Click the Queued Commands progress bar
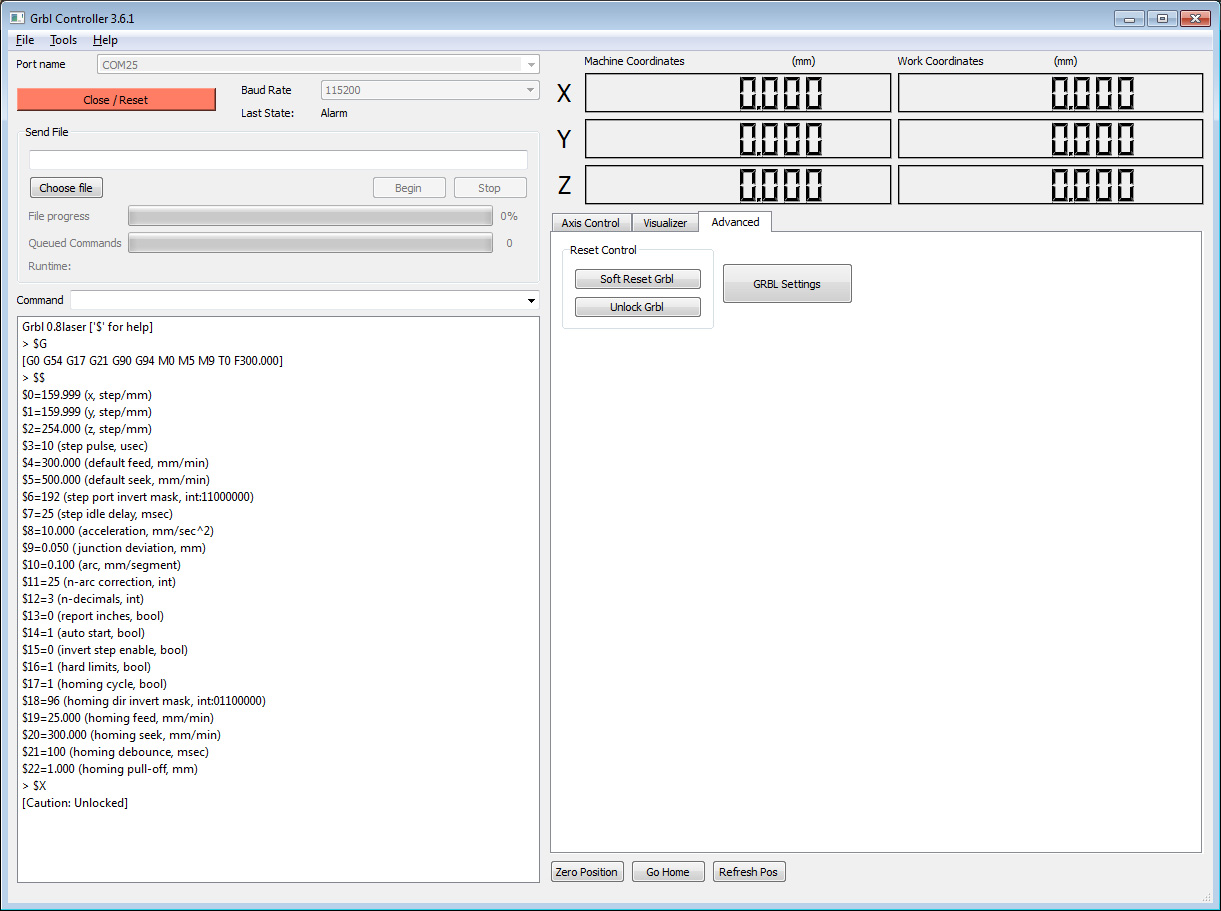Image resolution: width=1221 pixels, height=911 pixels. click(310, 243)
